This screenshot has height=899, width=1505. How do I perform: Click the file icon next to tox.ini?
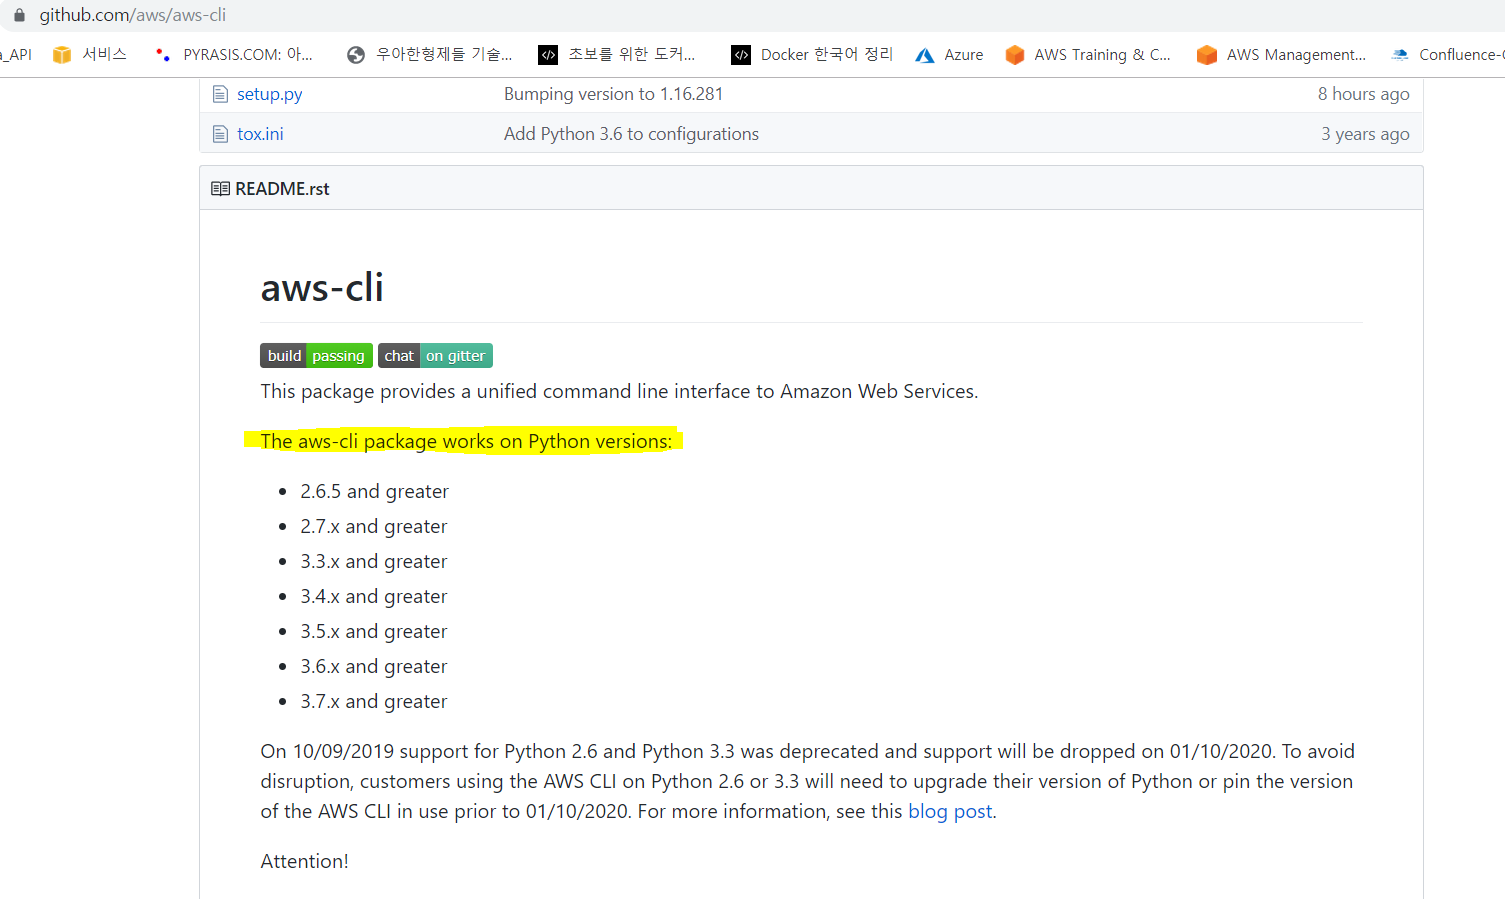tap(220, 134)
